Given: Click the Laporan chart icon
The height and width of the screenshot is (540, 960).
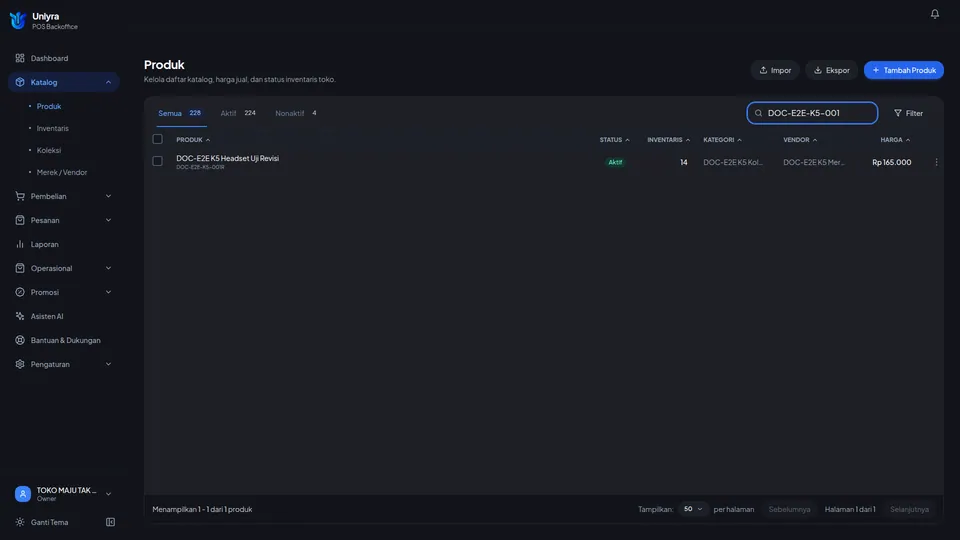Looking at the screenshot, I should point(20,244).
